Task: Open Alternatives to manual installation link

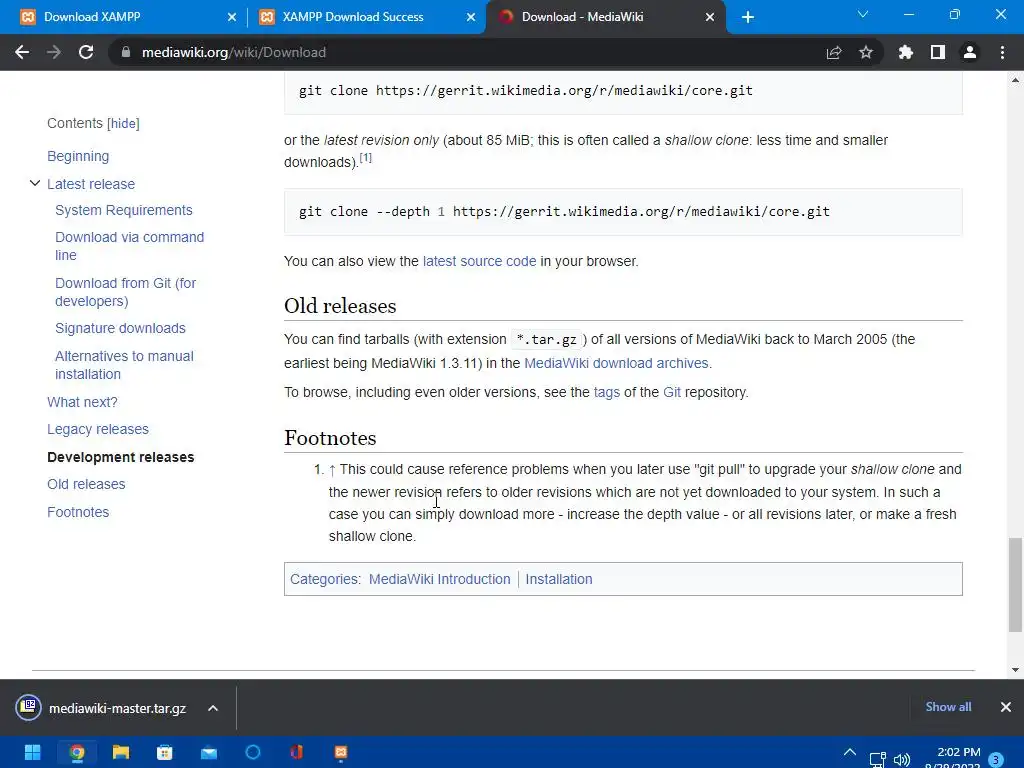Action: tap(124, 365)
